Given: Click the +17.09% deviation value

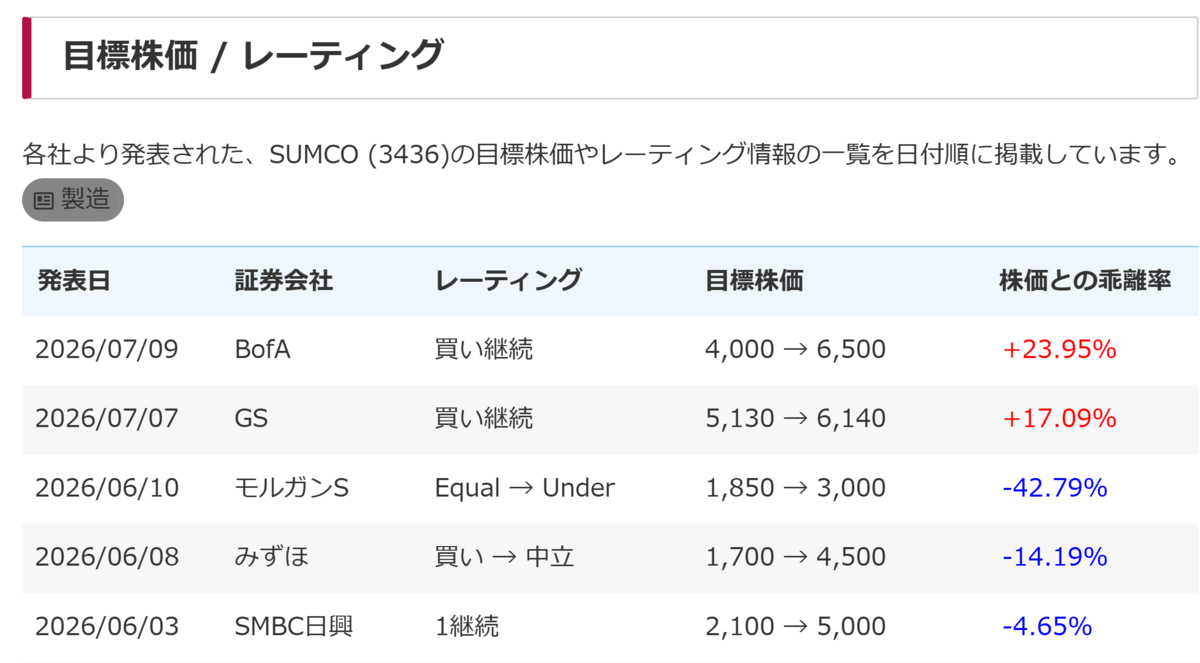Looking at the screenshot, I should [1059, 418].
